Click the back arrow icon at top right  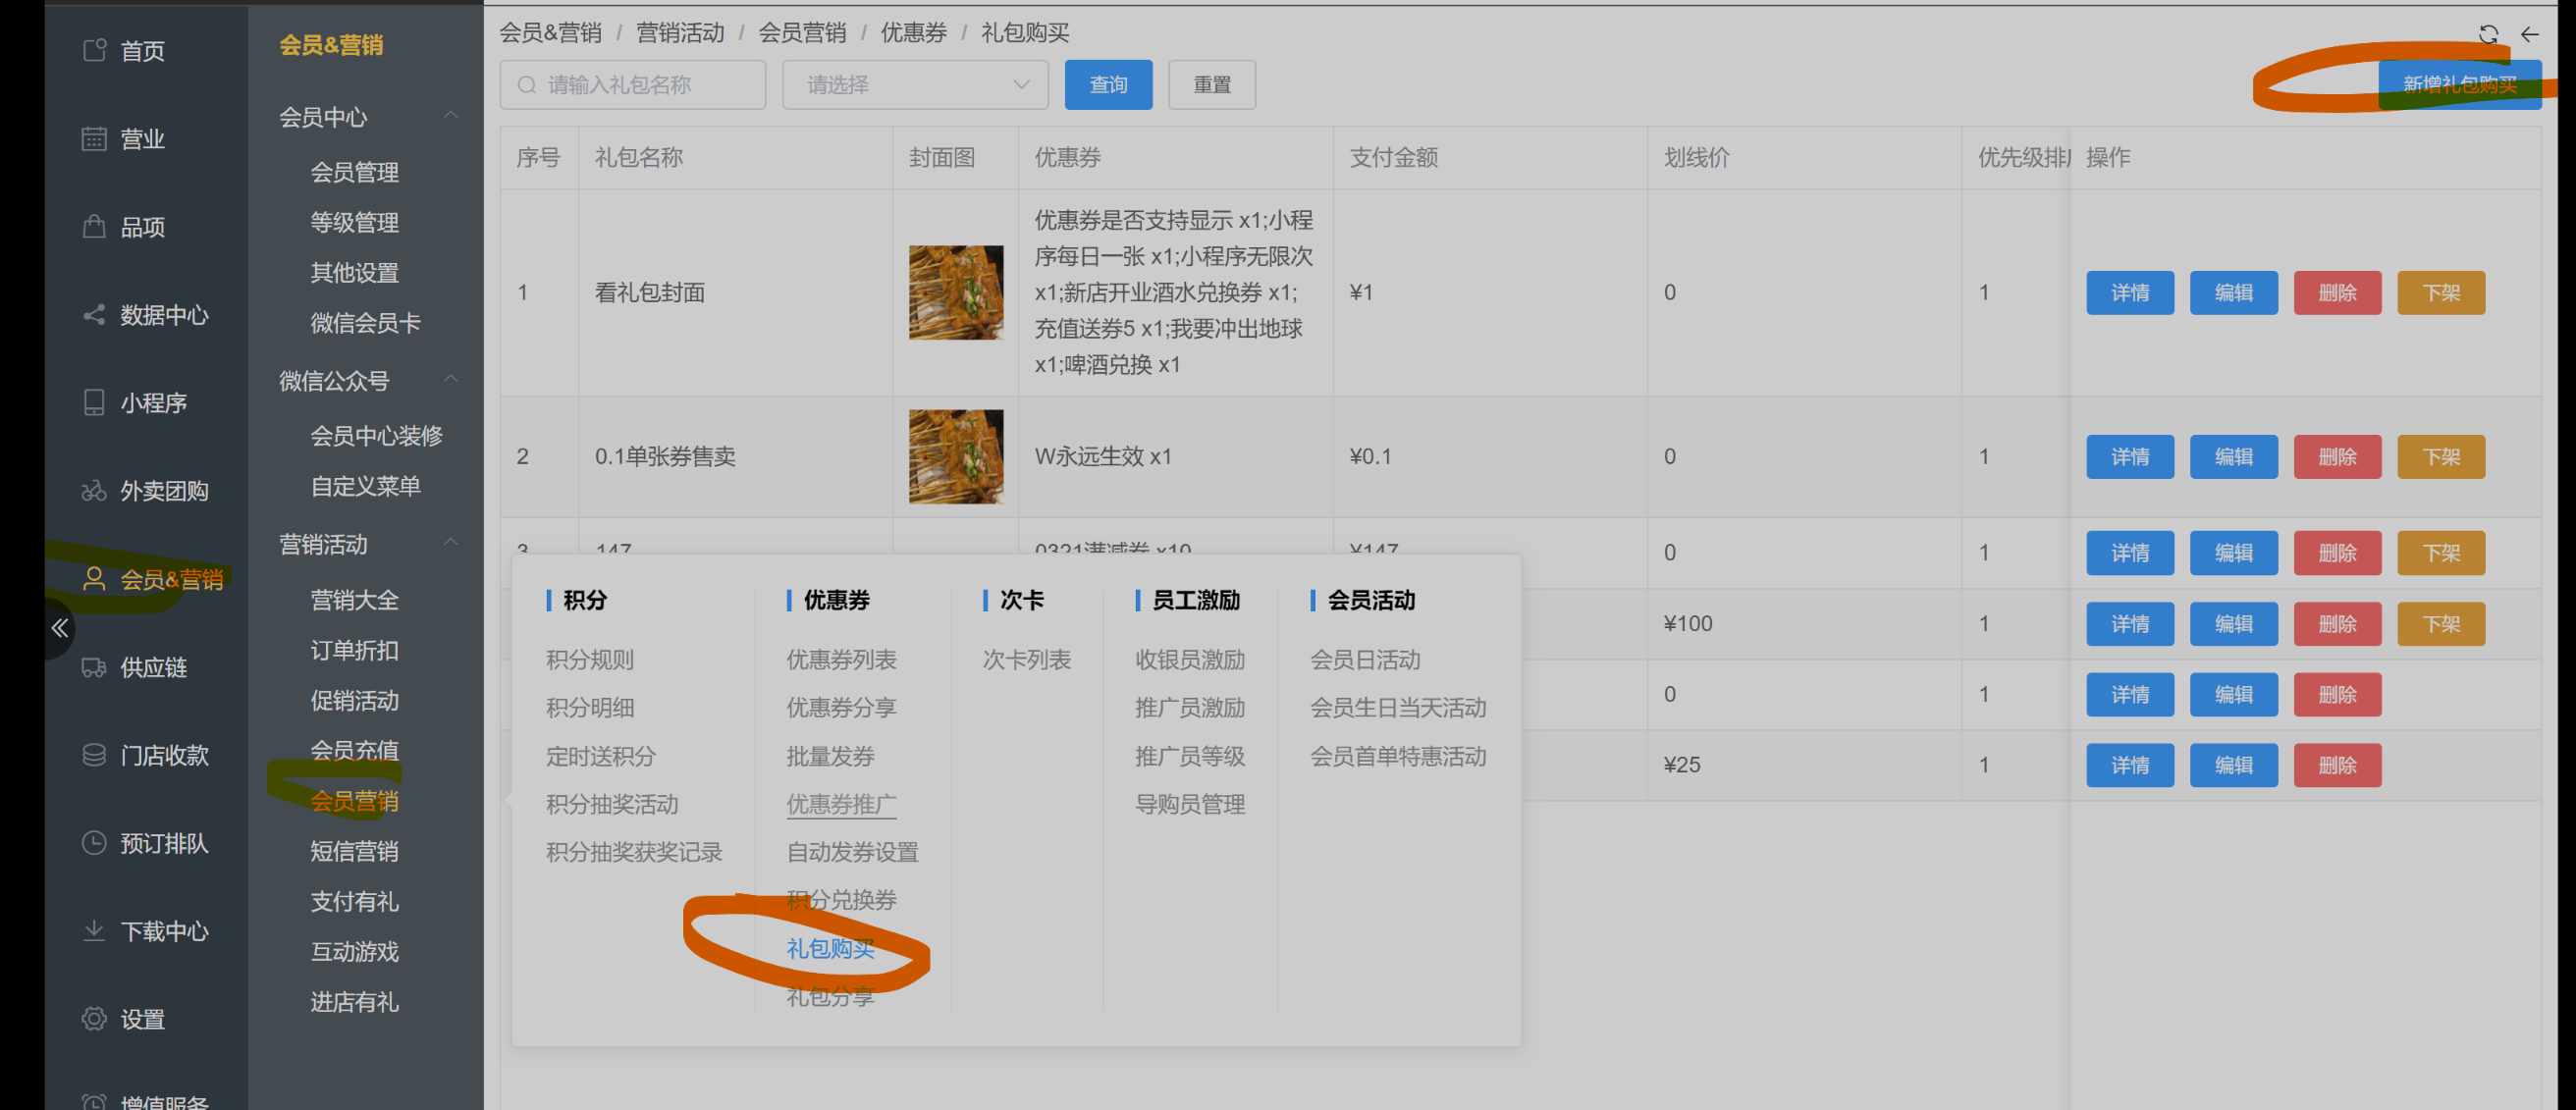click(2529, 34)
